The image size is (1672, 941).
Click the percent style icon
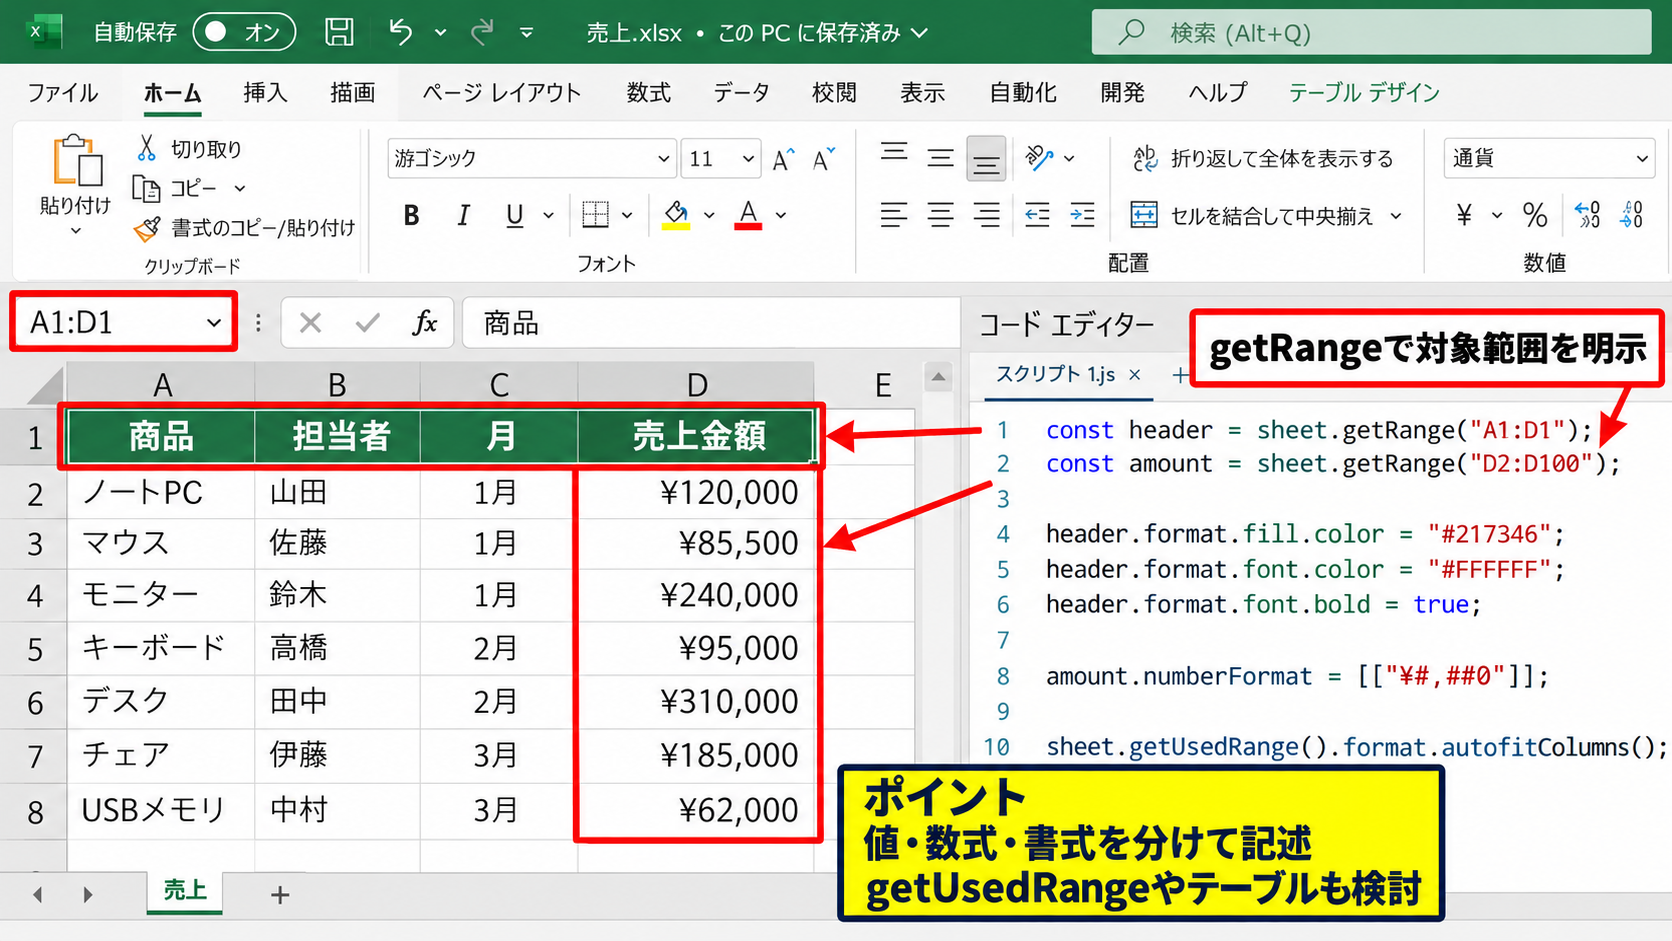[1535, 215]
